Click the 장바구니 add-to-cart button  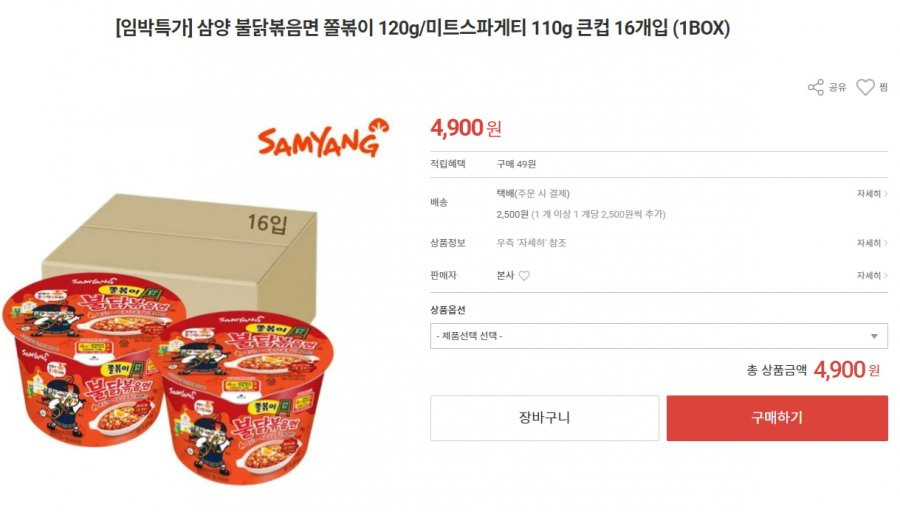coord(544,418)
